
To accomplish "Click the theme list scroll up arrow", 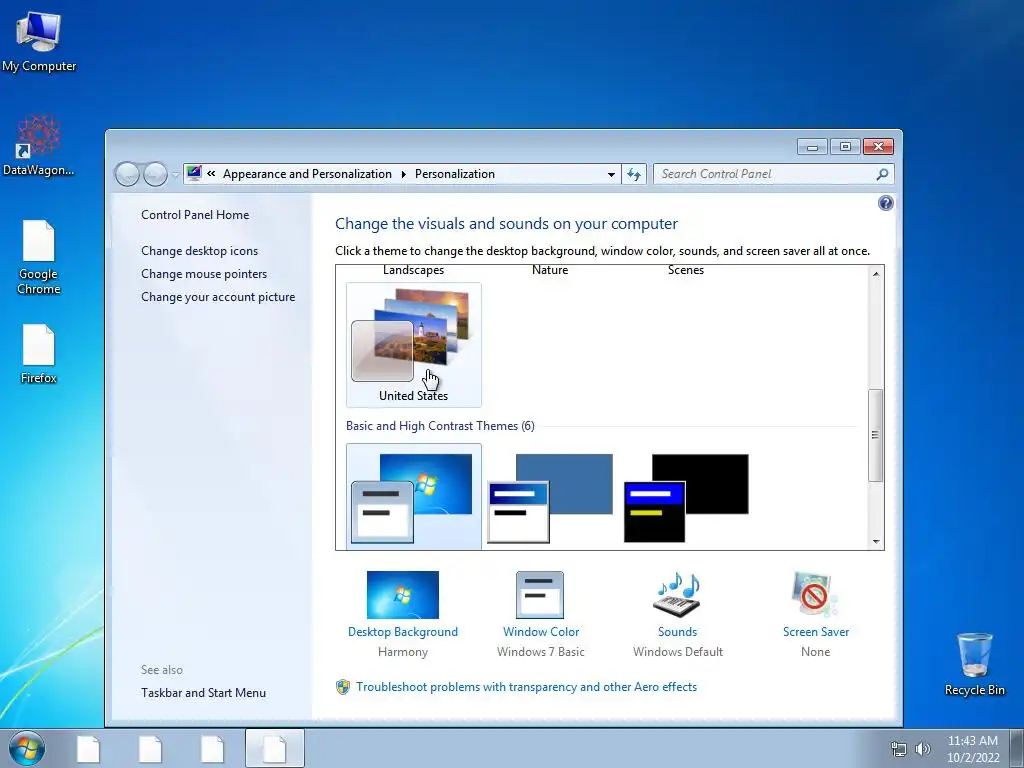I will [876, 274].
